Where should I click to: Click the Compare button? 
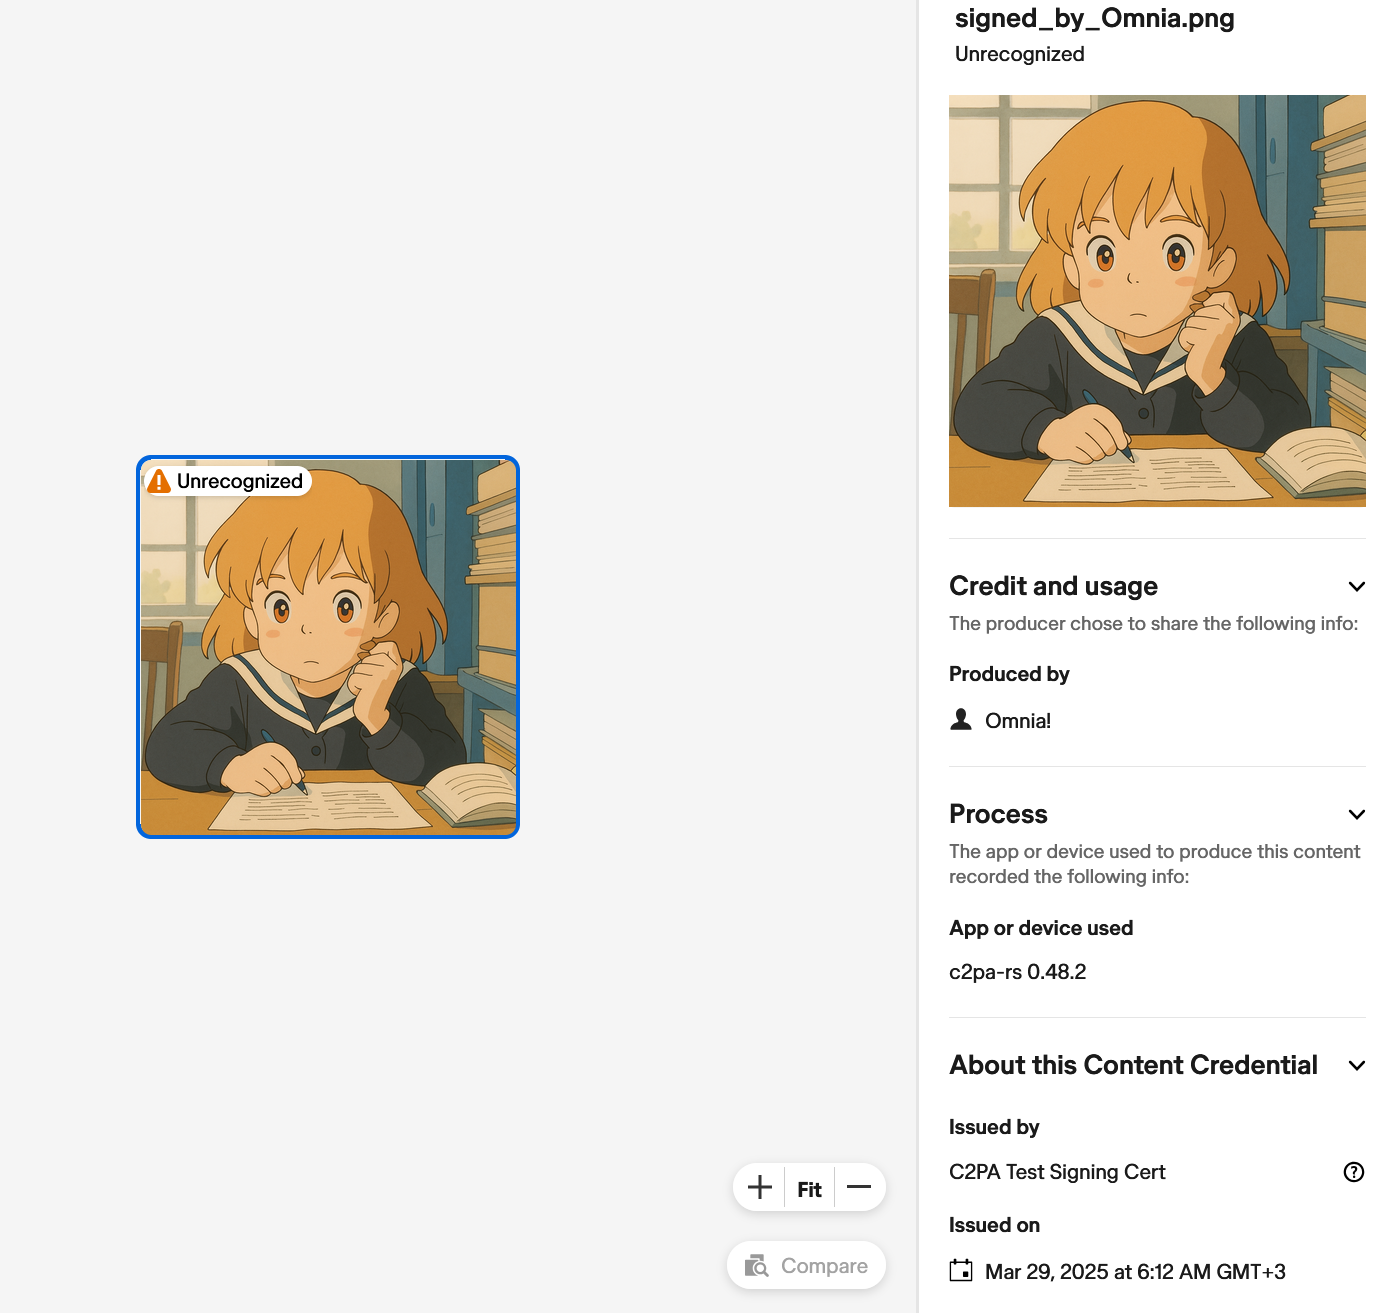(806, 1266)
